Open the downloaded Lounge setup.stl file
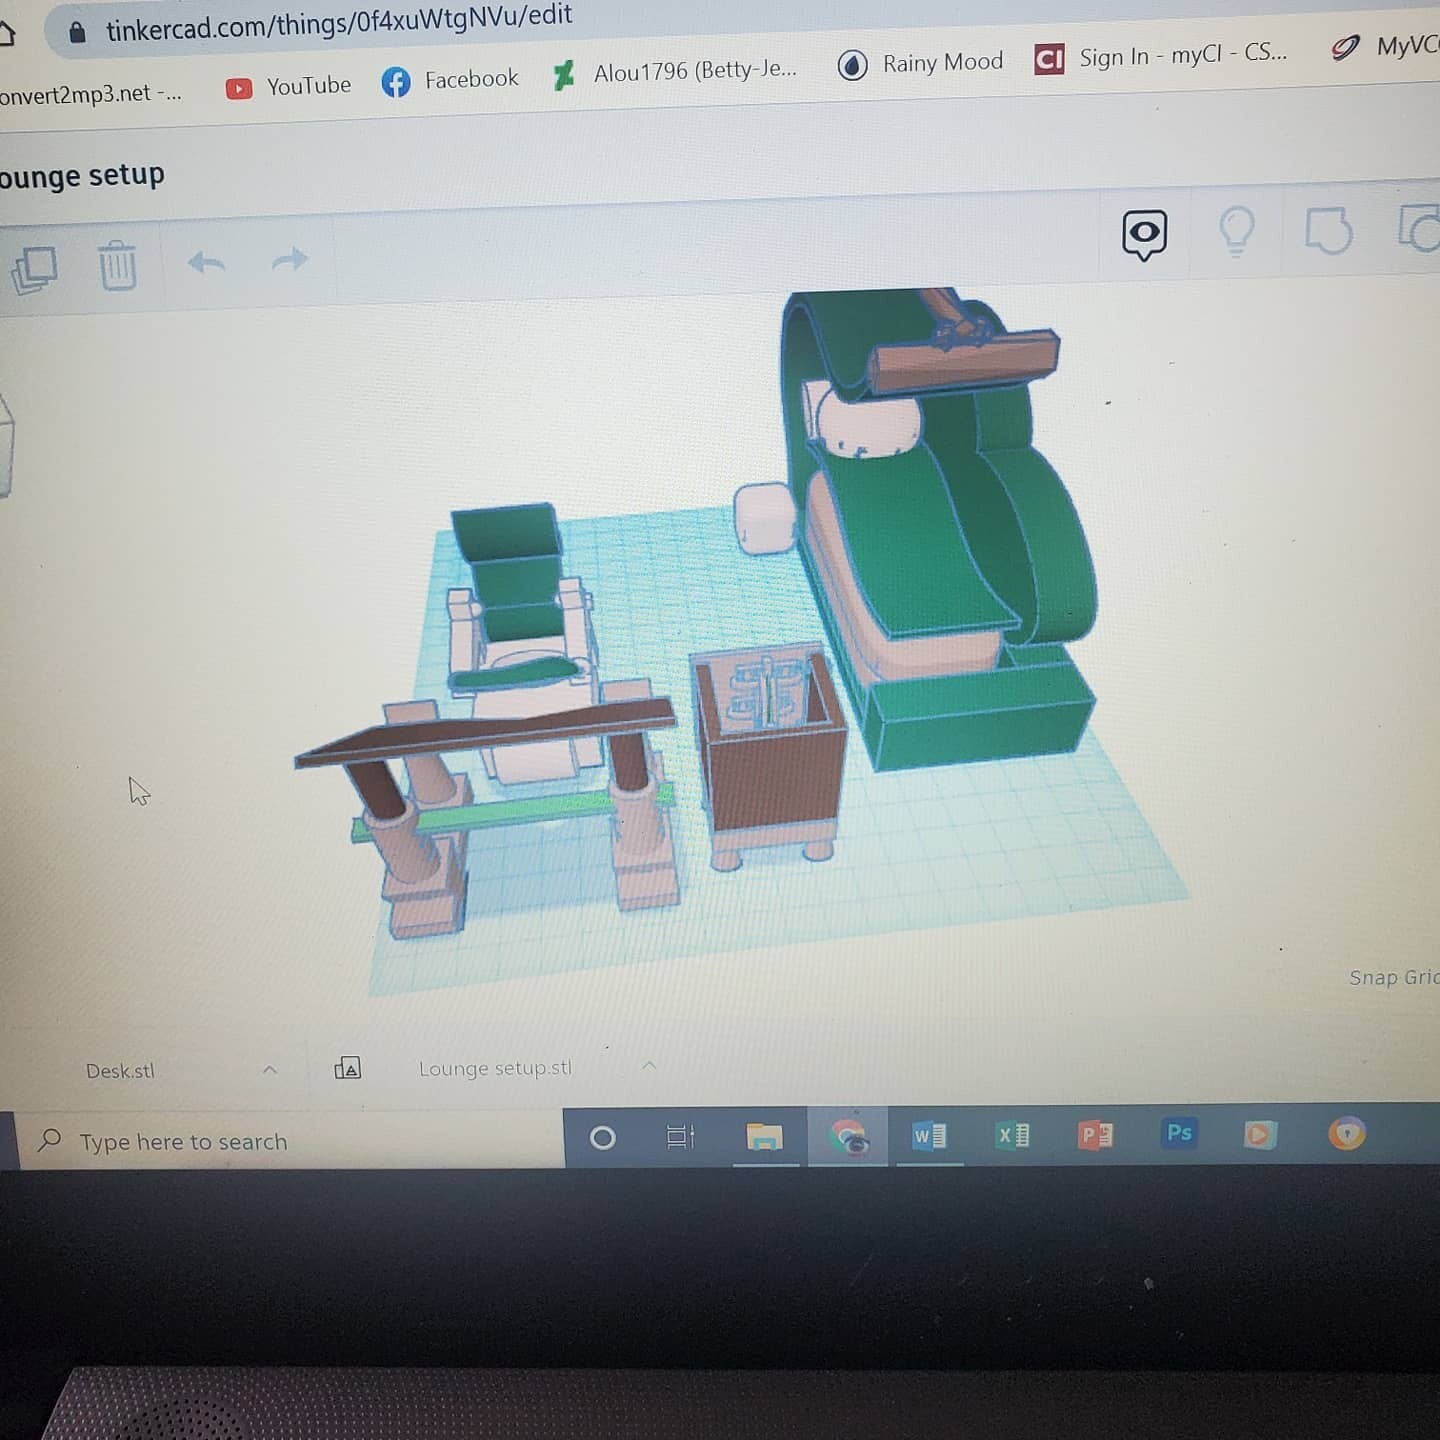Viewport: 1440px width, 1440px height. [x=495, y=1068]
